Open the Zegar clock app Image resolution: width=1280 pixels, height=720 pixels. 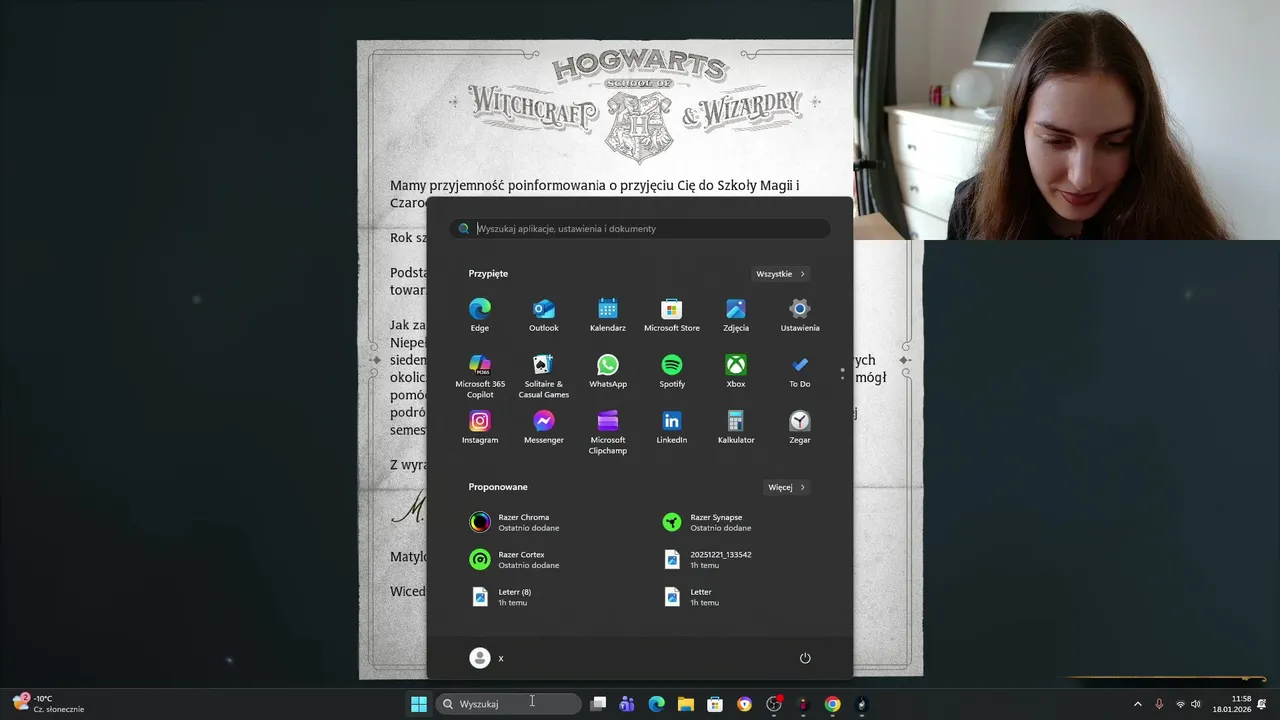tap(800, 427)
